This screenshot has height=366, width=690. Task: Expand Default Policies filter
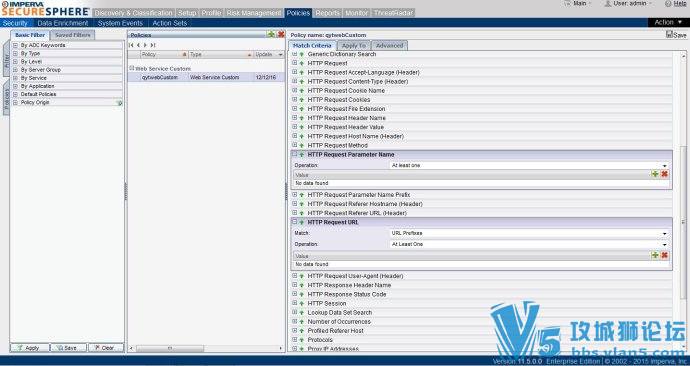15,94
